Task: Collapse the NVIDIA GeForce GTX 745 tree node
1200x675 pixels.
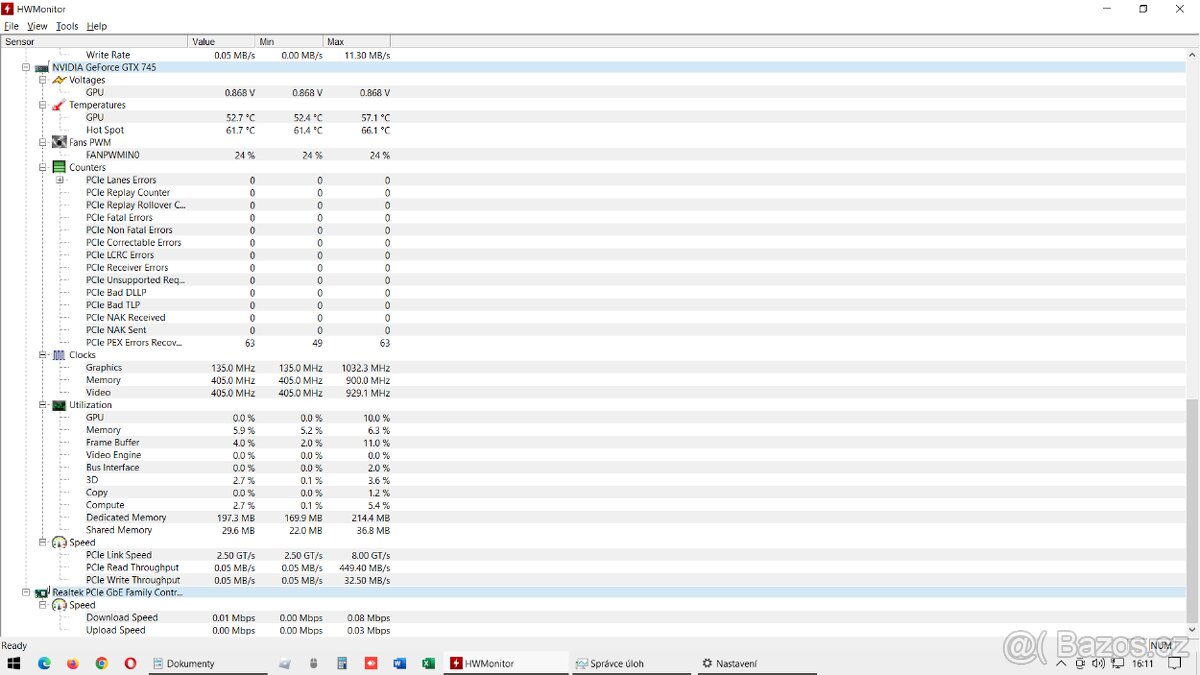Action: 26,68
